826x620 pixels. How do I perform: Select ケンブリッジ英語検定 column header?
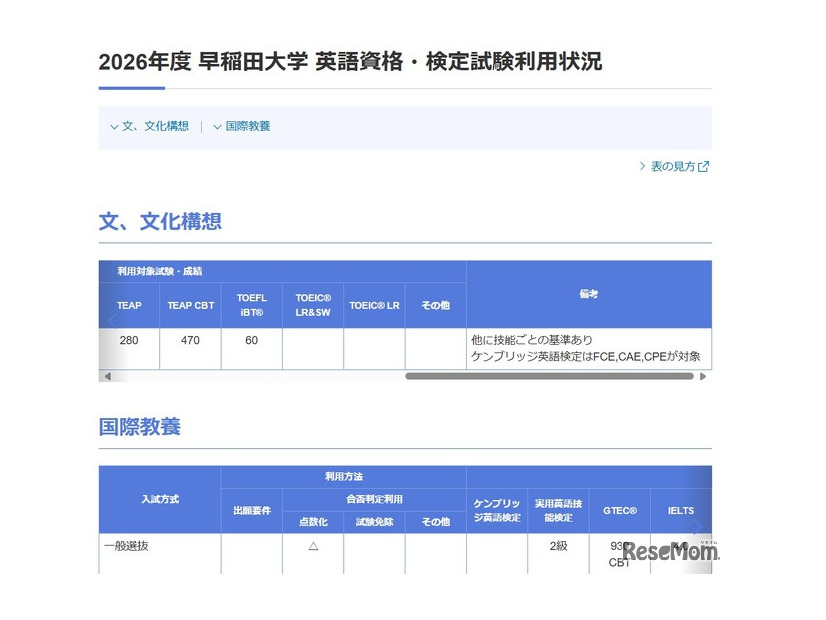coord(497,511)
